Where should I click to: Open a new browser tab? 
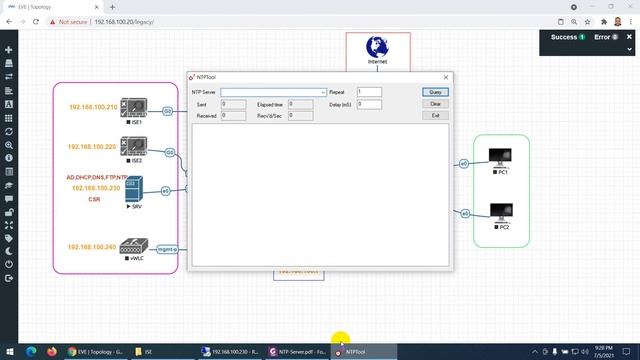112,7
